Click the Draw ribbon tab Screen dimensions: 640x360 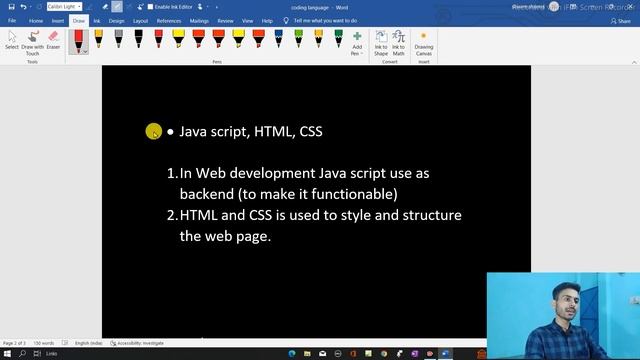pos(79,21)
